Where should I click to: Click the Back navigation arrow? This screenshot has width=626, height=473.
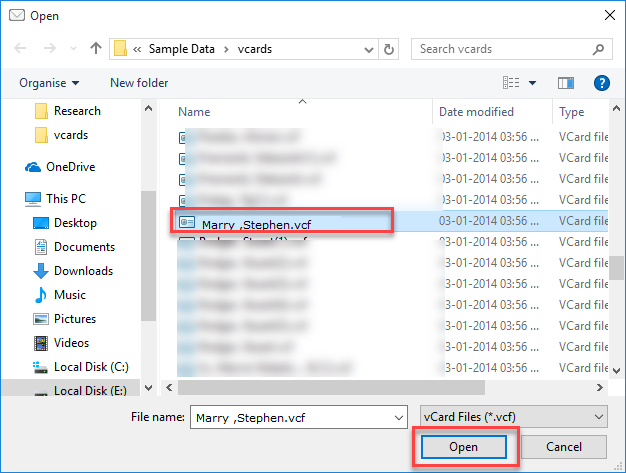(20, 49)
